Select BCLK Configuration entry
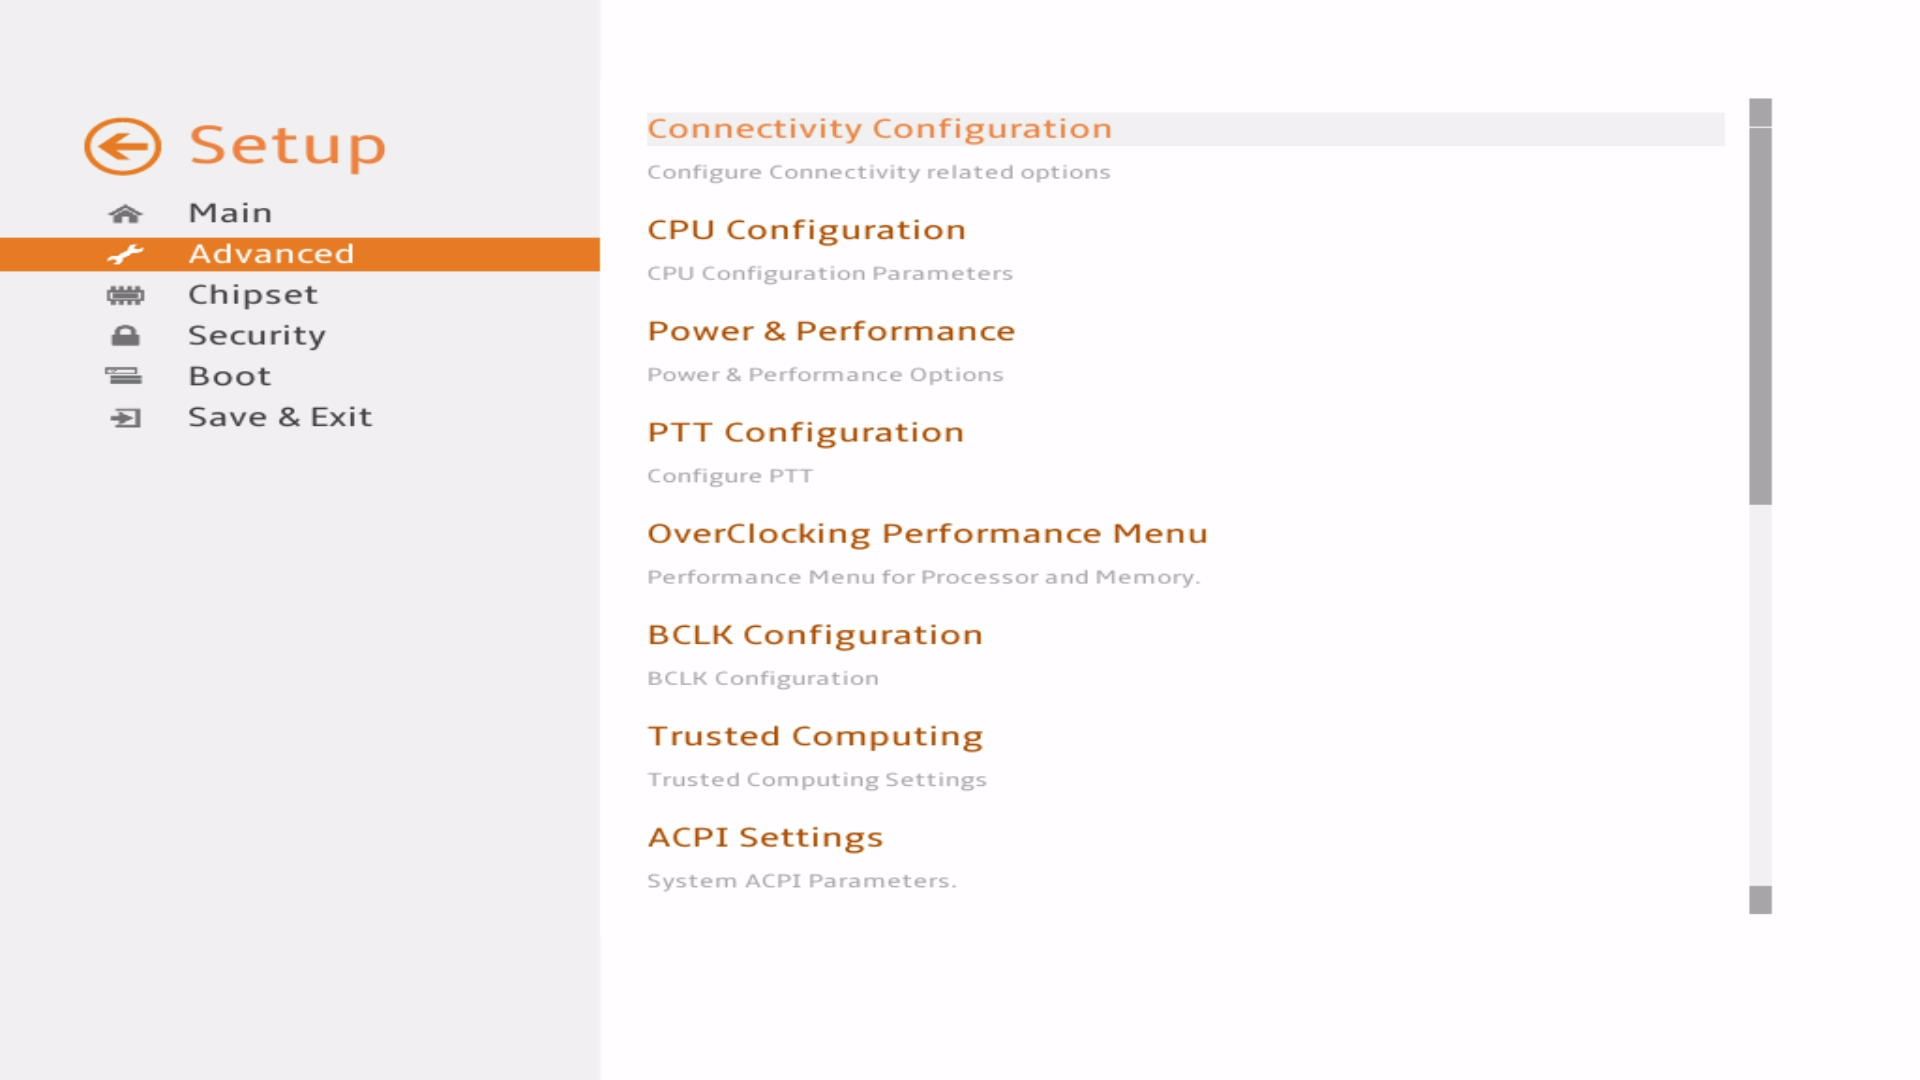Viewport: 1920px width, 1080px height. 815,635
